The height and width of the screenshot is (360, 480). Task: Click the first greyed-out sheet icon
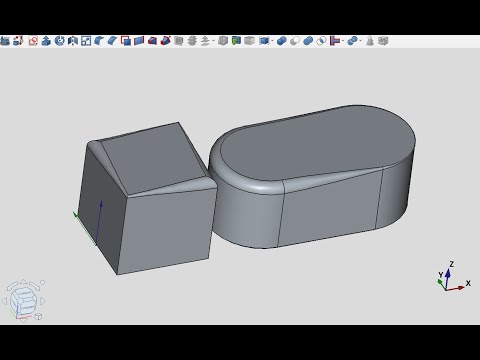click(x=179, y=41)
